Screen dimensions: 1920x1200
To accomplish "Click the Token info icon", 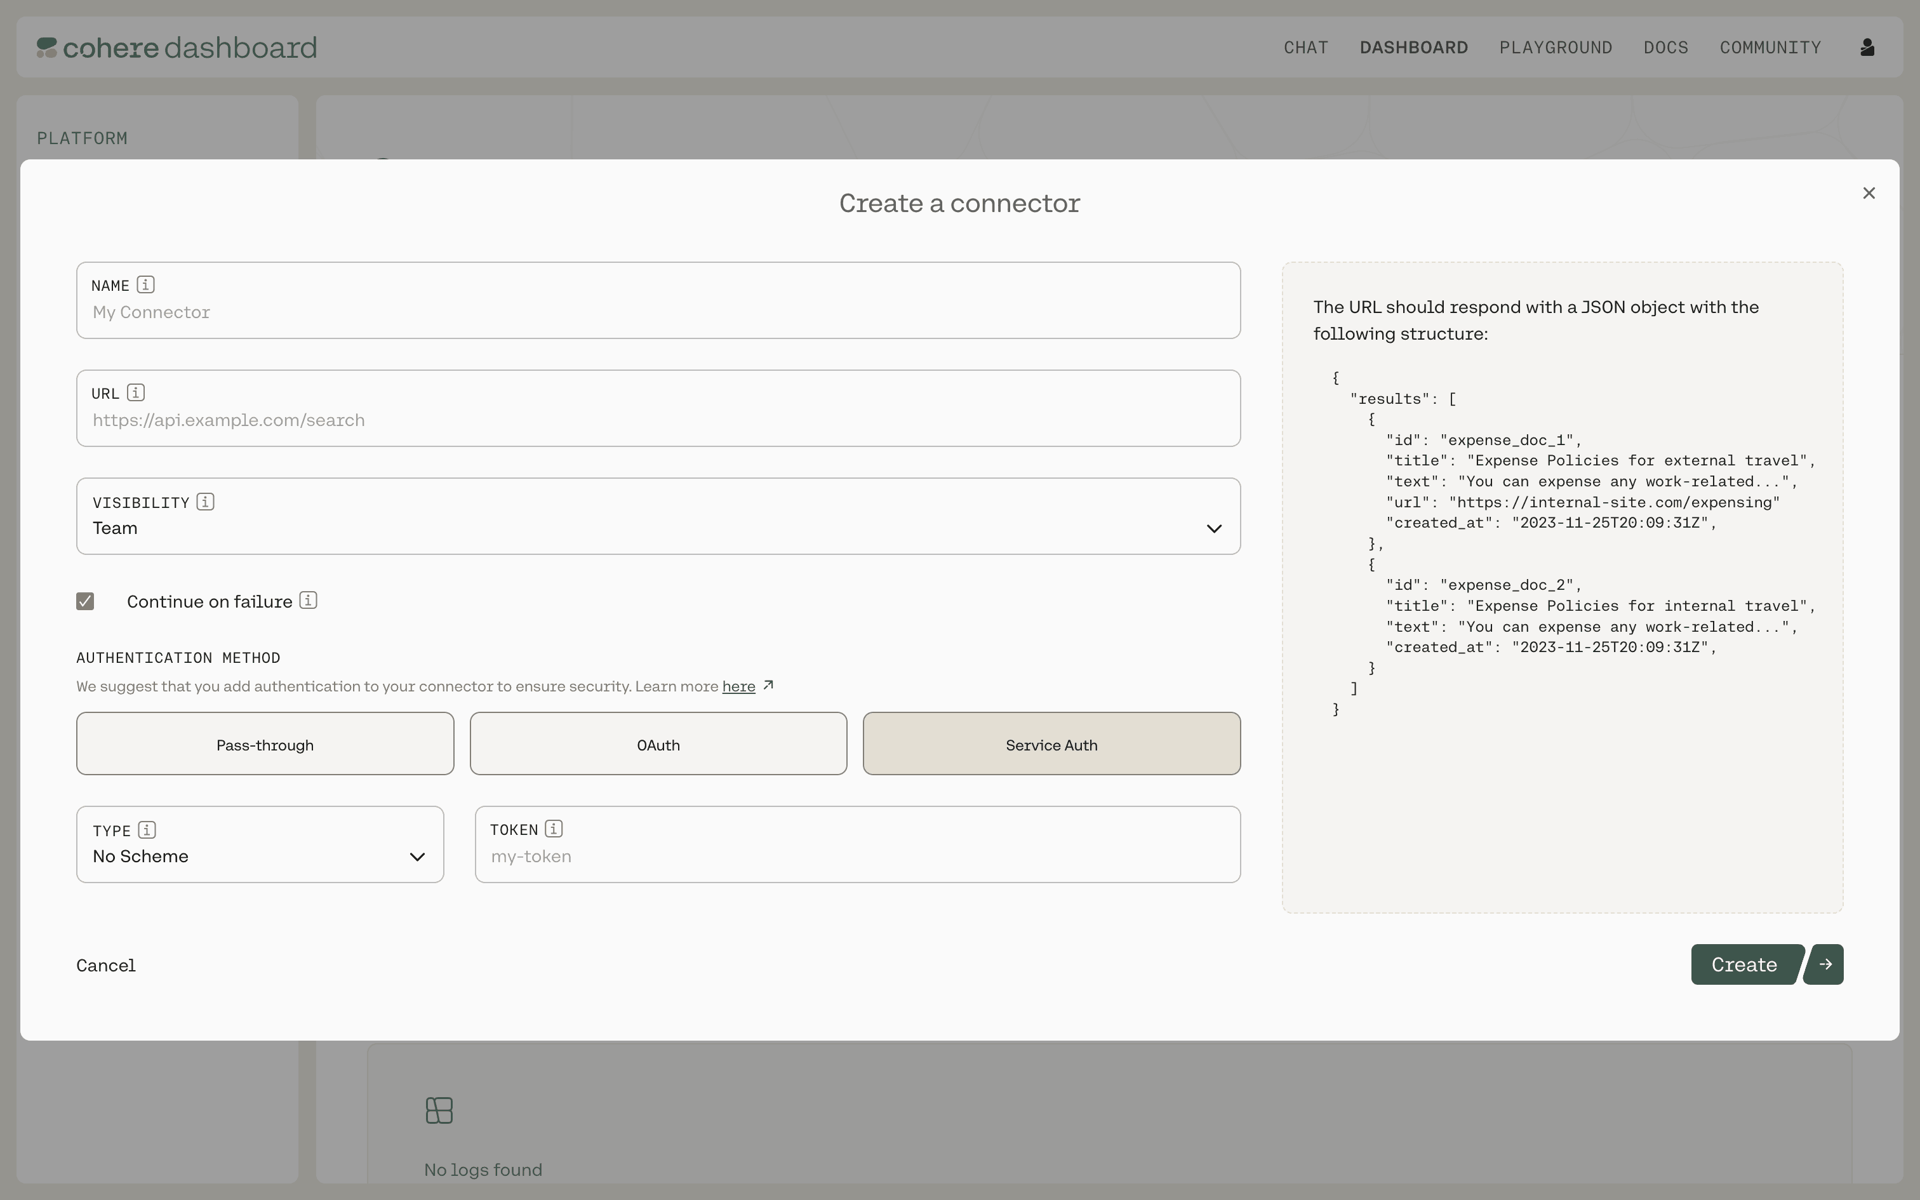I will [553, 829].
